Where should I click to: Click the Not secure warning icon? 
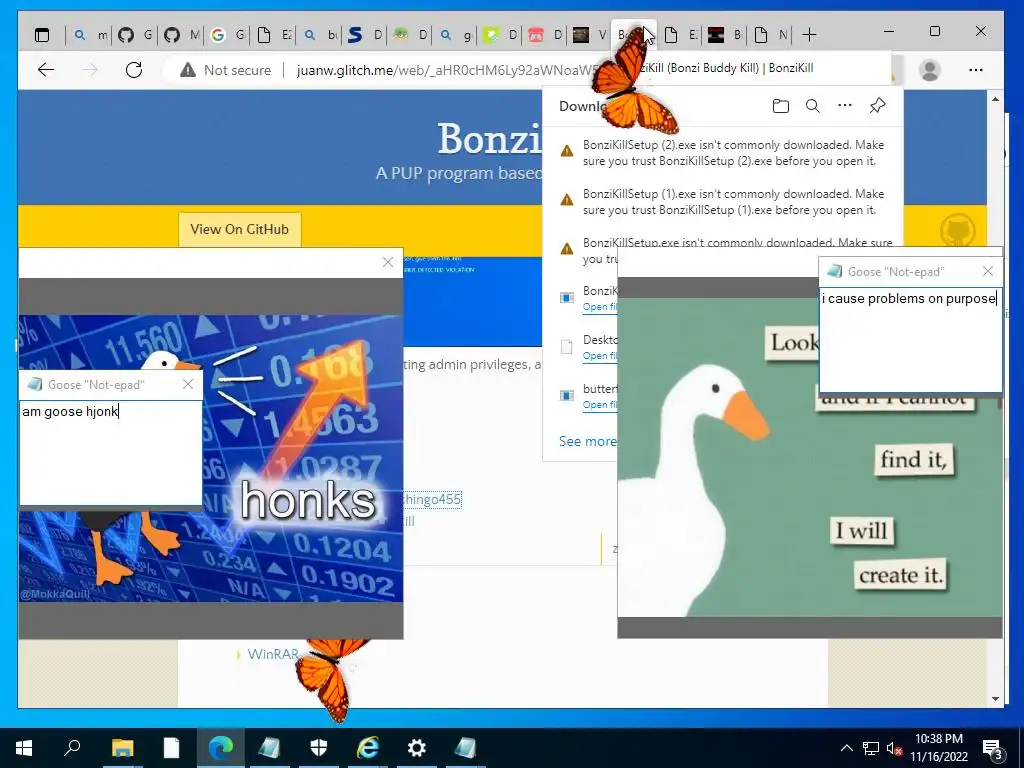[x=188, y=70]
